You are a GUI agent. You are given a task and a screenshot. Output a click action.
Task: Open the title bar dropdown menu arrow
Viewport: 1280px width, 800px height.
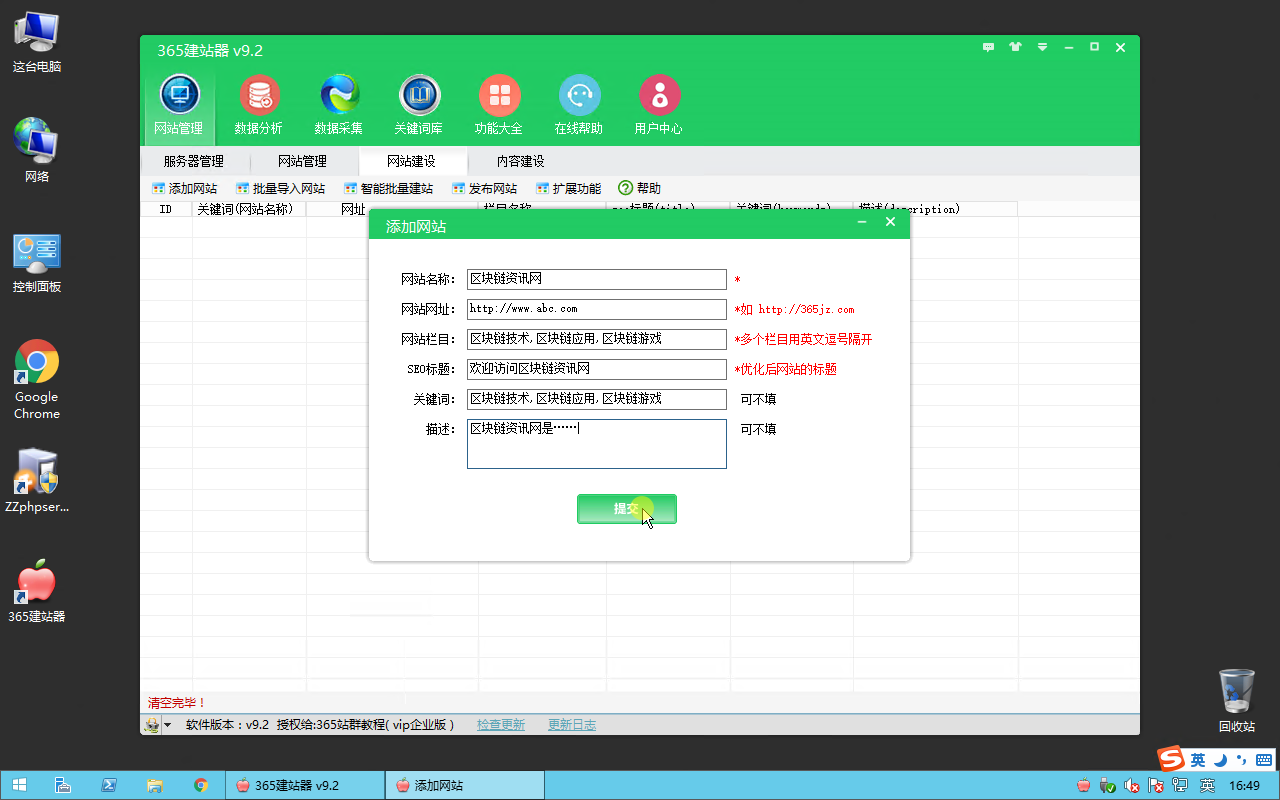pyautogui.click(x=1042, y=47)
